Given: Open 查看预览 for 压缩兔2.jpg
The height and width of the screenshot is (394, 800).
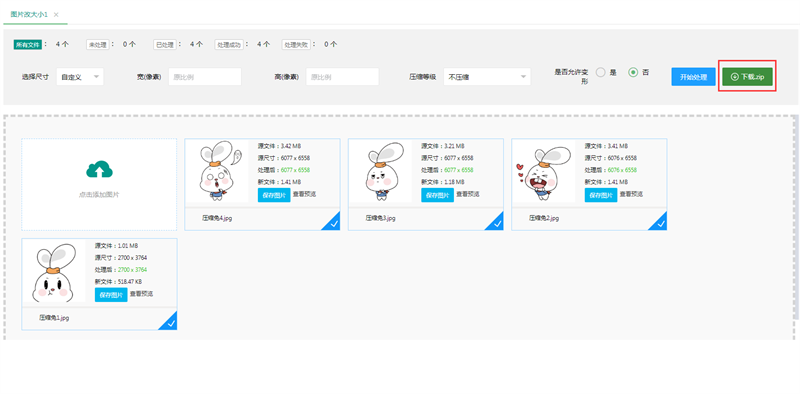Looking at the screenshot, I should tap(631, 194).
